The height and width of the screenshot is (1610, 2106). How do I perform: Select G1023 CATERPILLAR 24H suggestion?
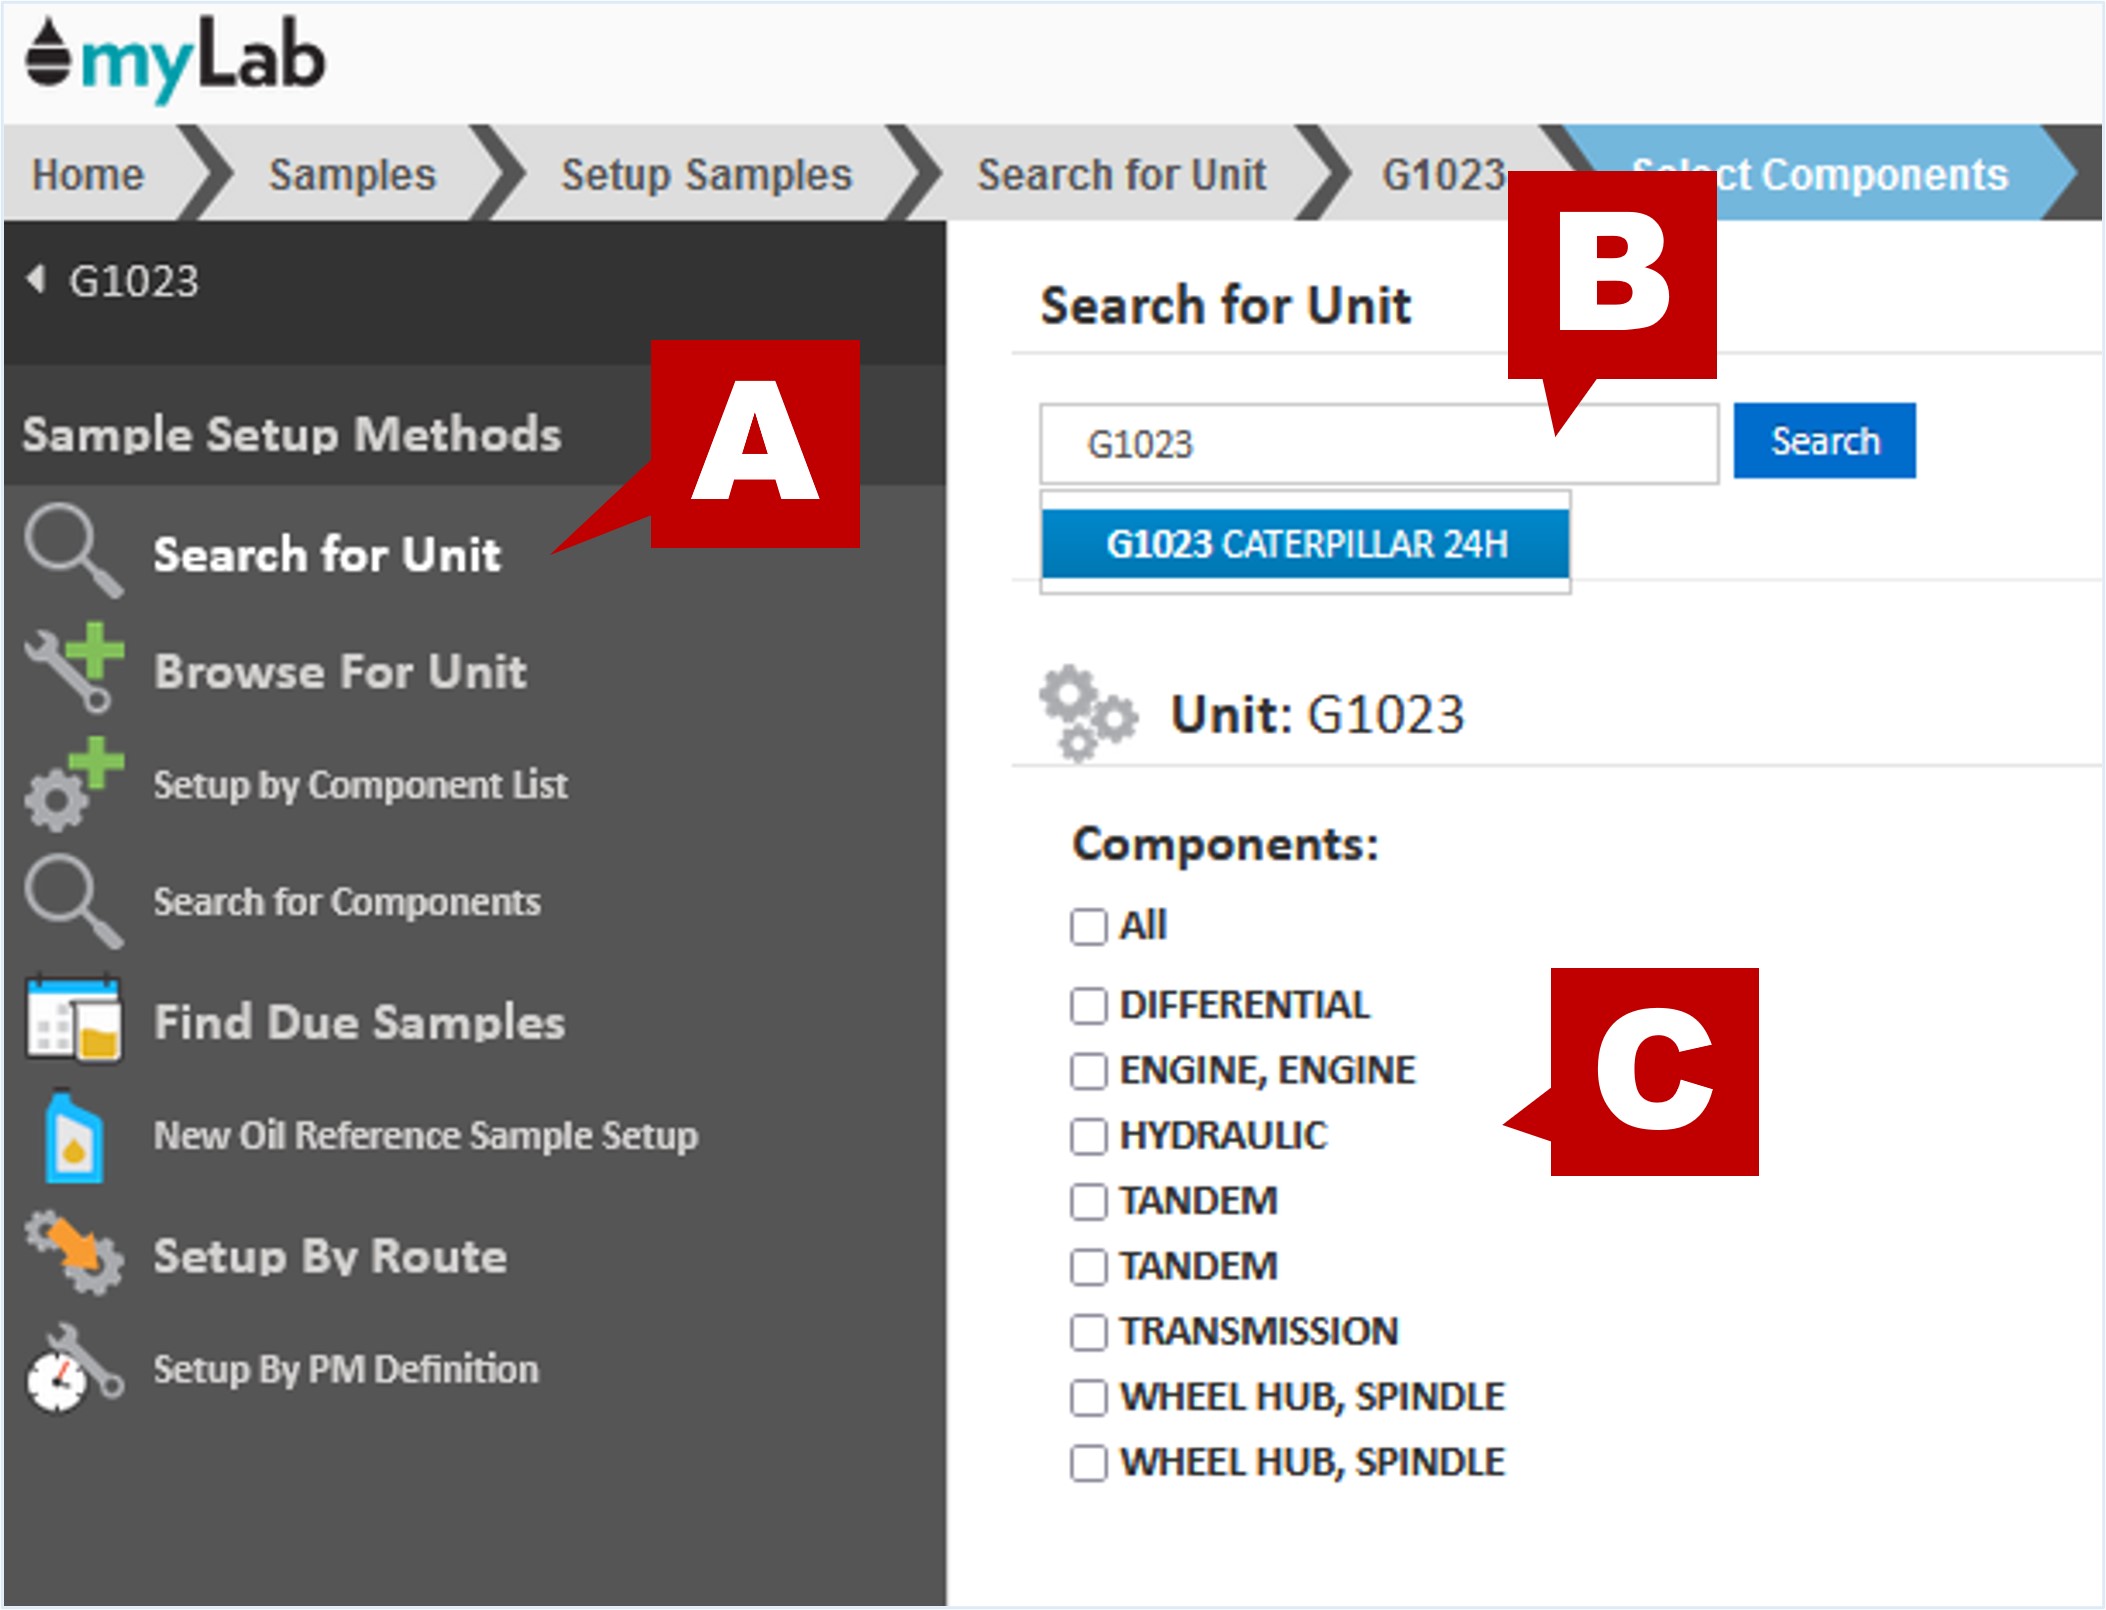[x=1305, y=544]
